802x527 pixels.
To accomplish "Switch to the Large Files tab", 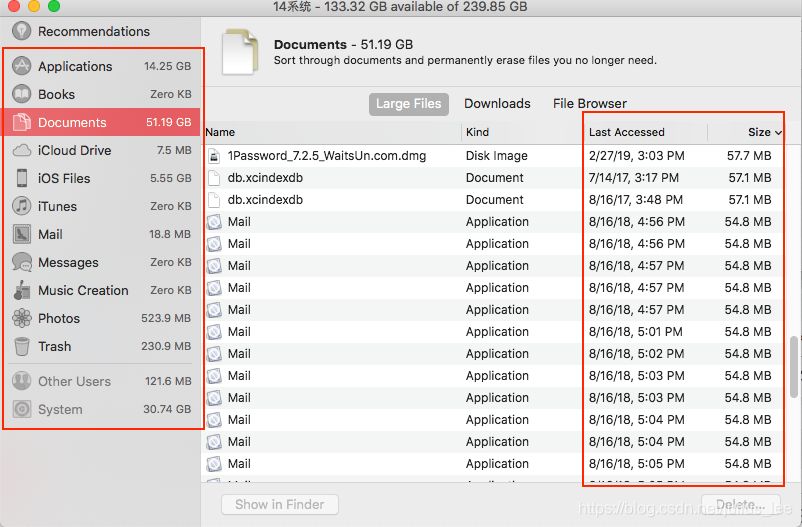I will (409, 104).
